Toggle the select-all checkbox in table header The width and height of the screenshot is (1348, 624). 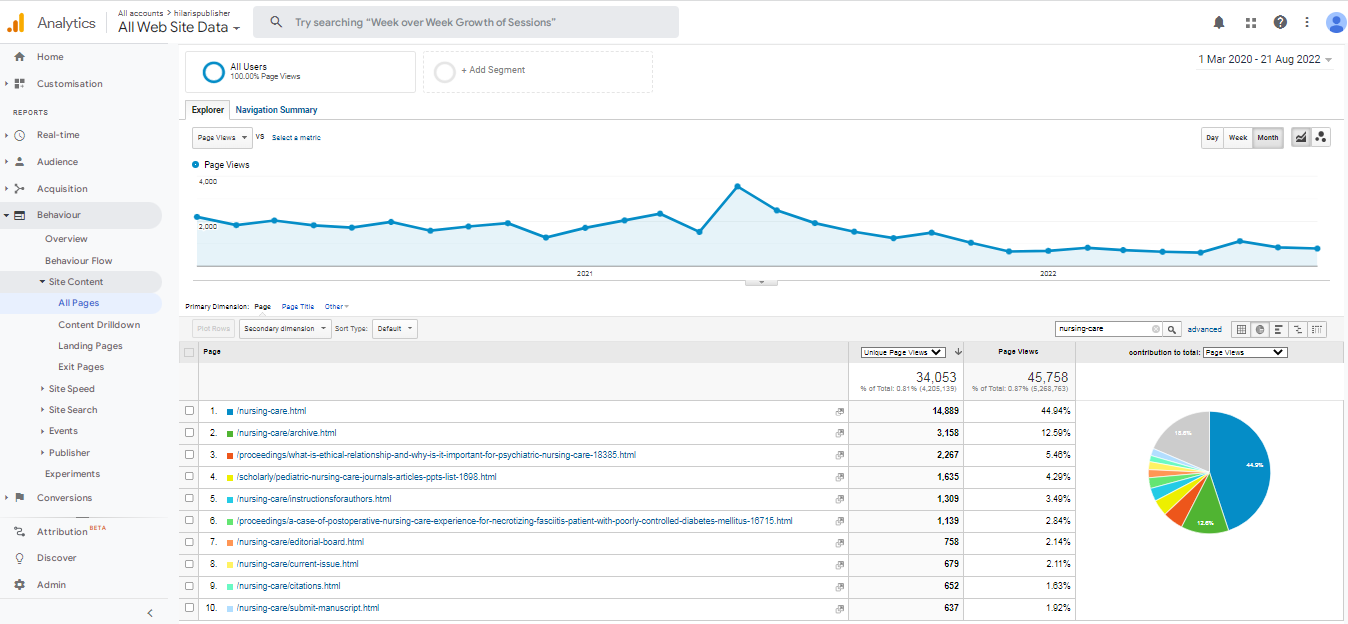point(189,352)
